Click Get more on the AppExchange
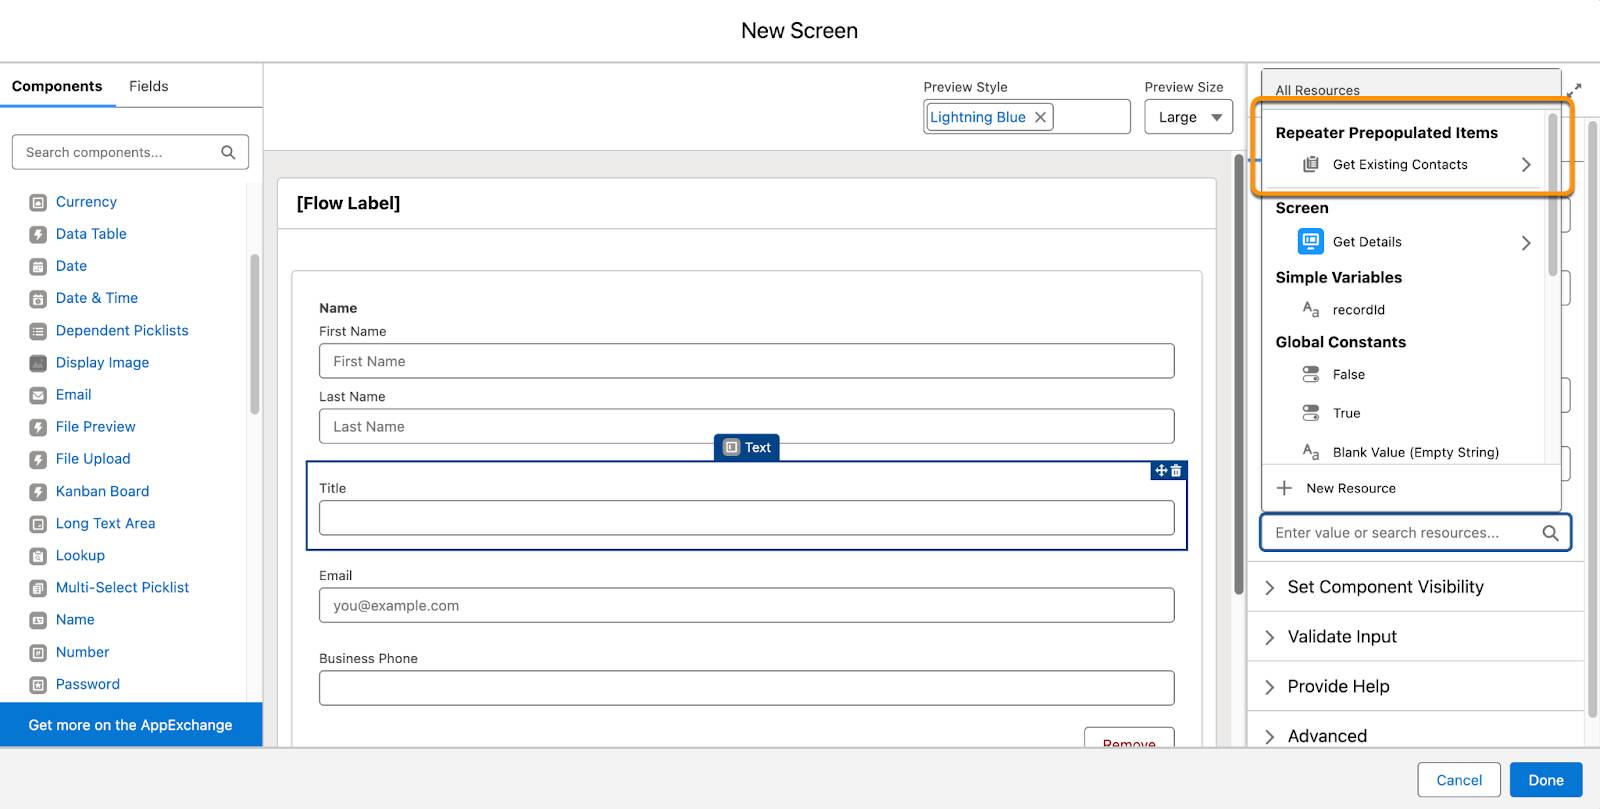This screenshot has height=809, width=1600. pyautogui.click(x=131, y=725)
